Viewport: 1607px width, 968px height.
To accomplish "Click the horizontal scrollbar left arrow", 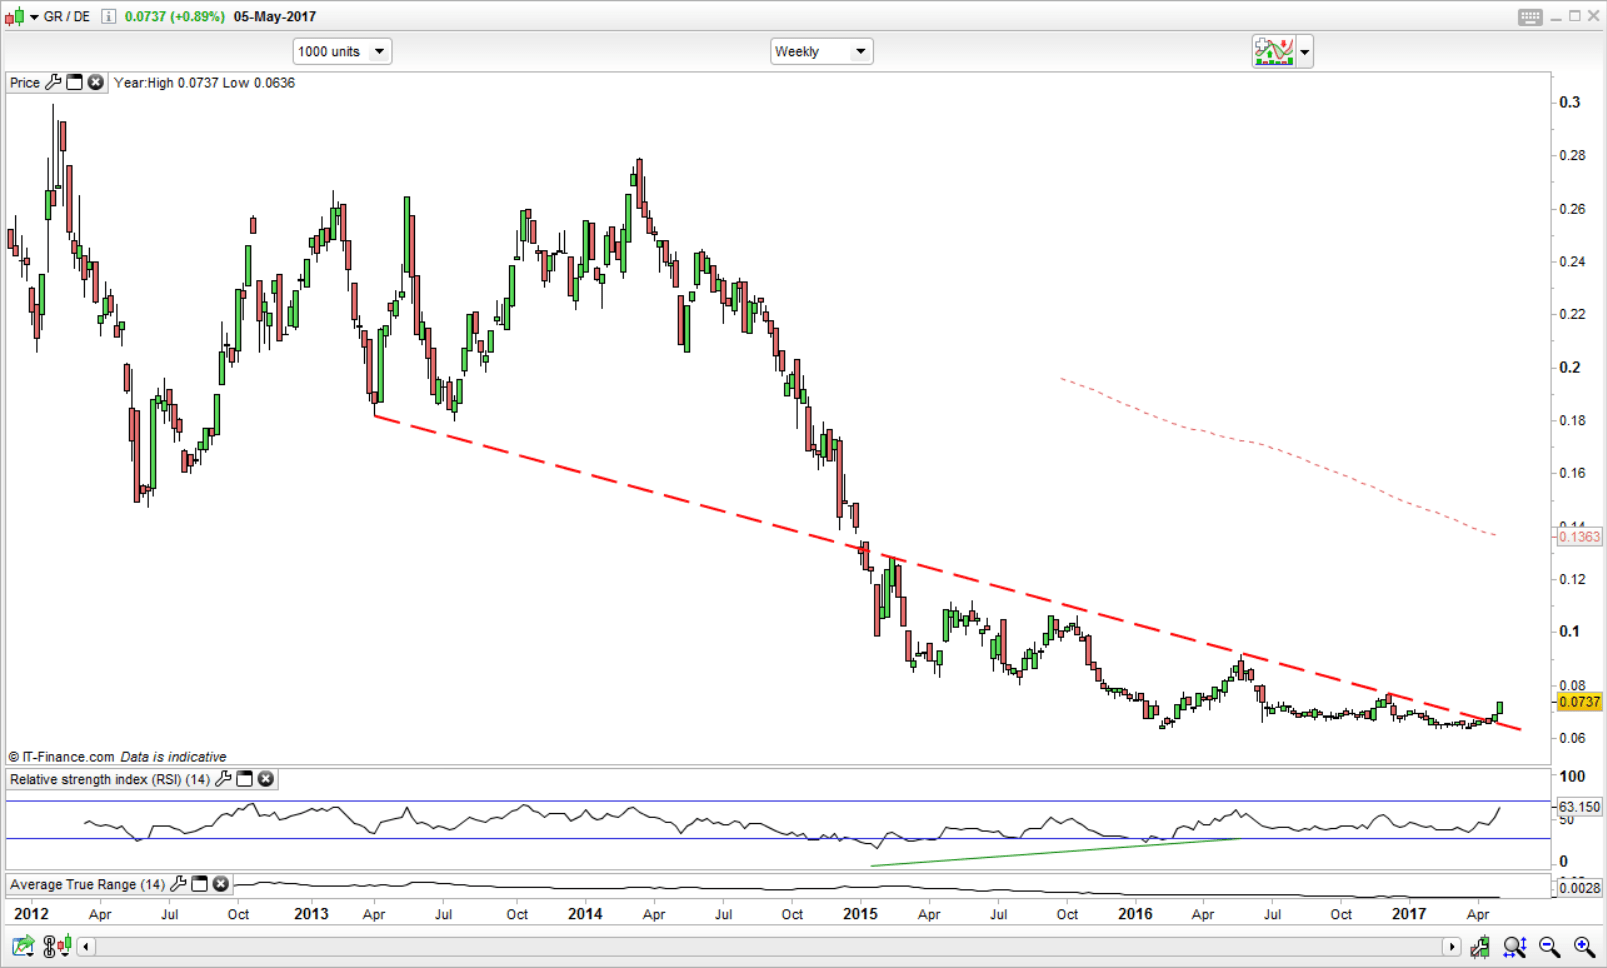I will [87, 946].
